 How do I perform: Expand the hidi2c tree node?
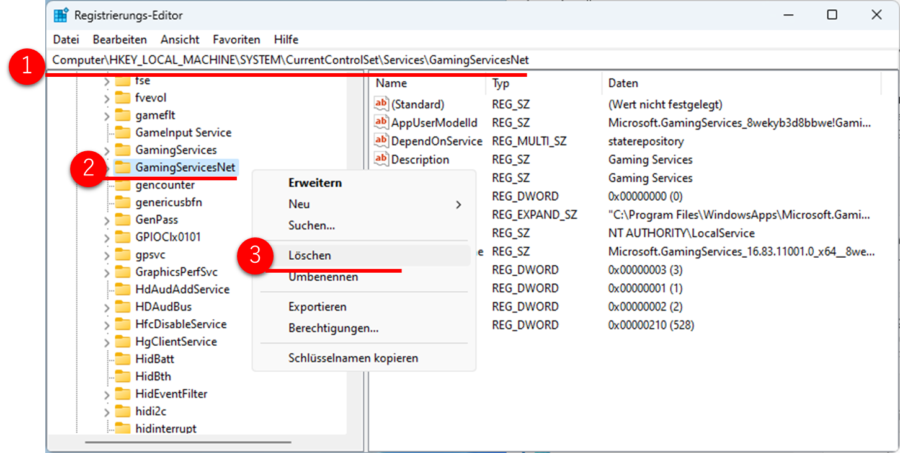[107, 412]
